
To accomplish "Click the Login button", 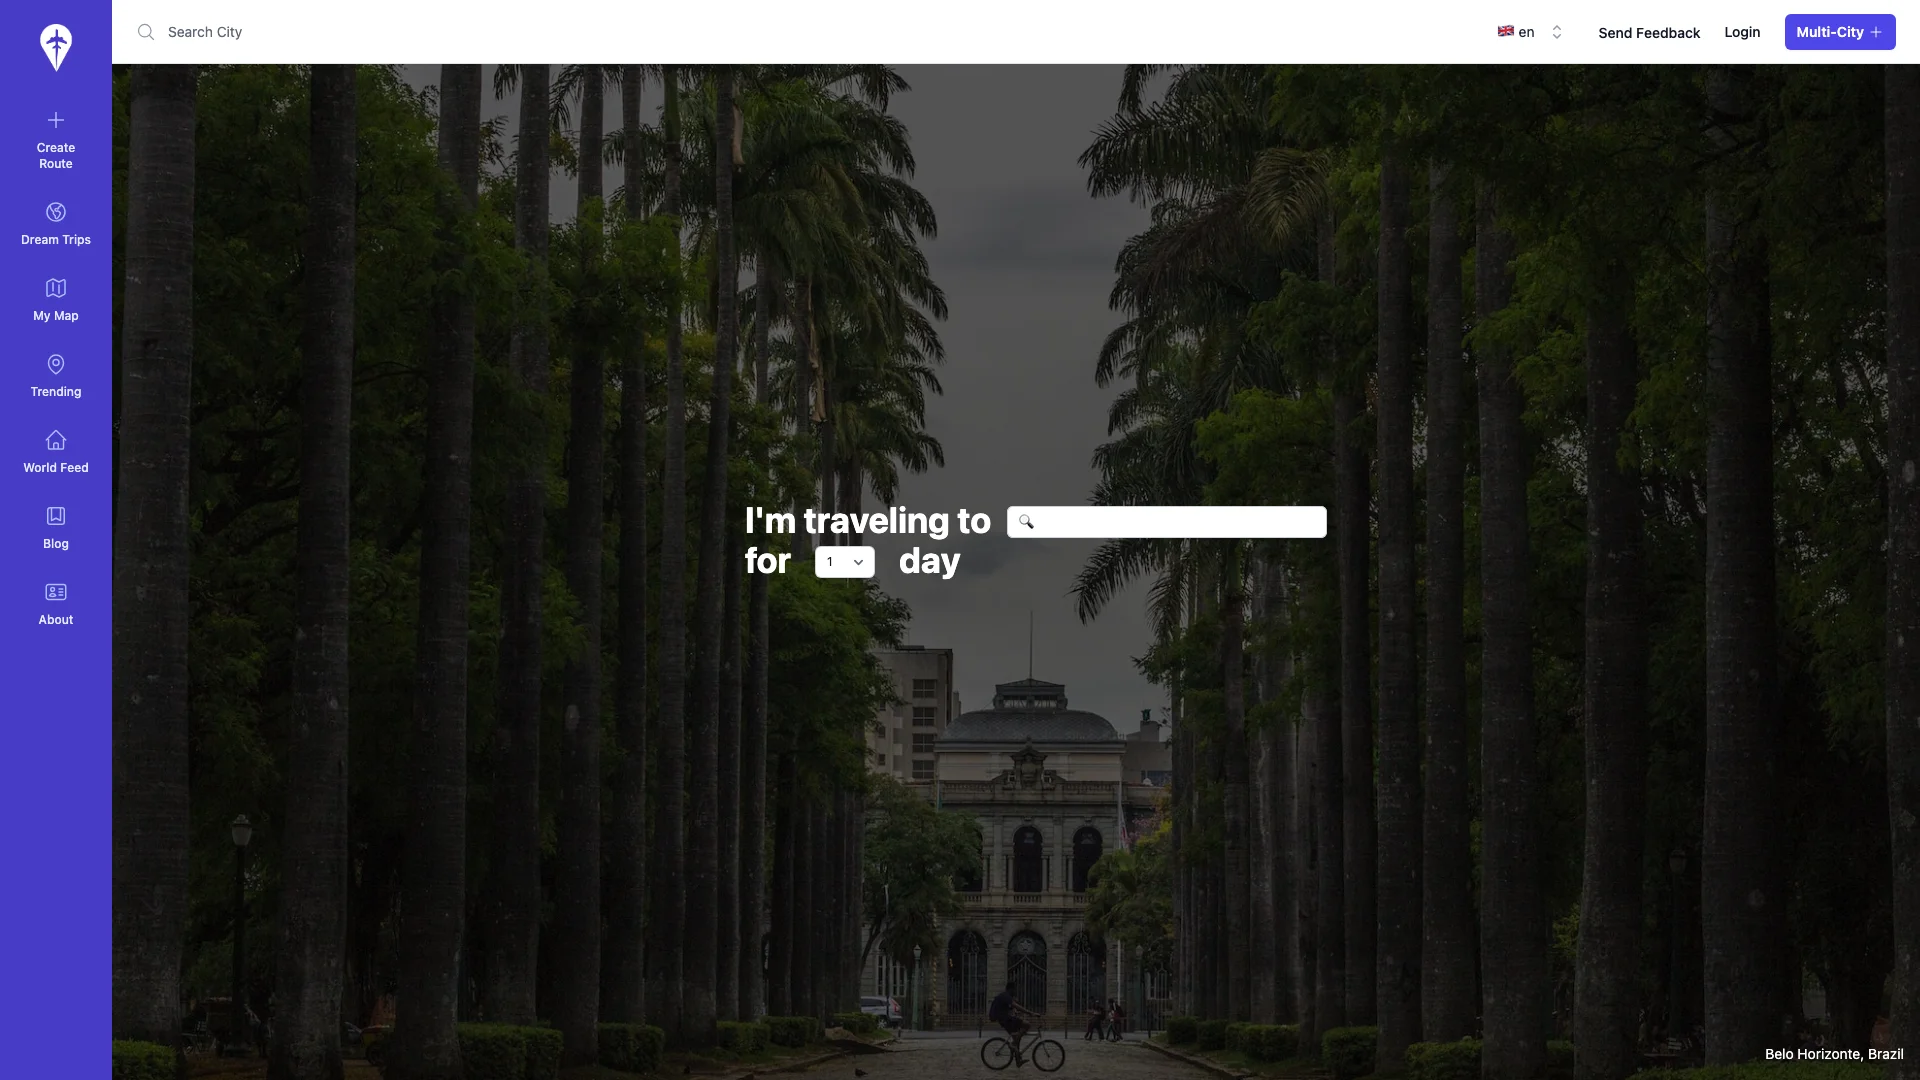I will coord(1742,32).
